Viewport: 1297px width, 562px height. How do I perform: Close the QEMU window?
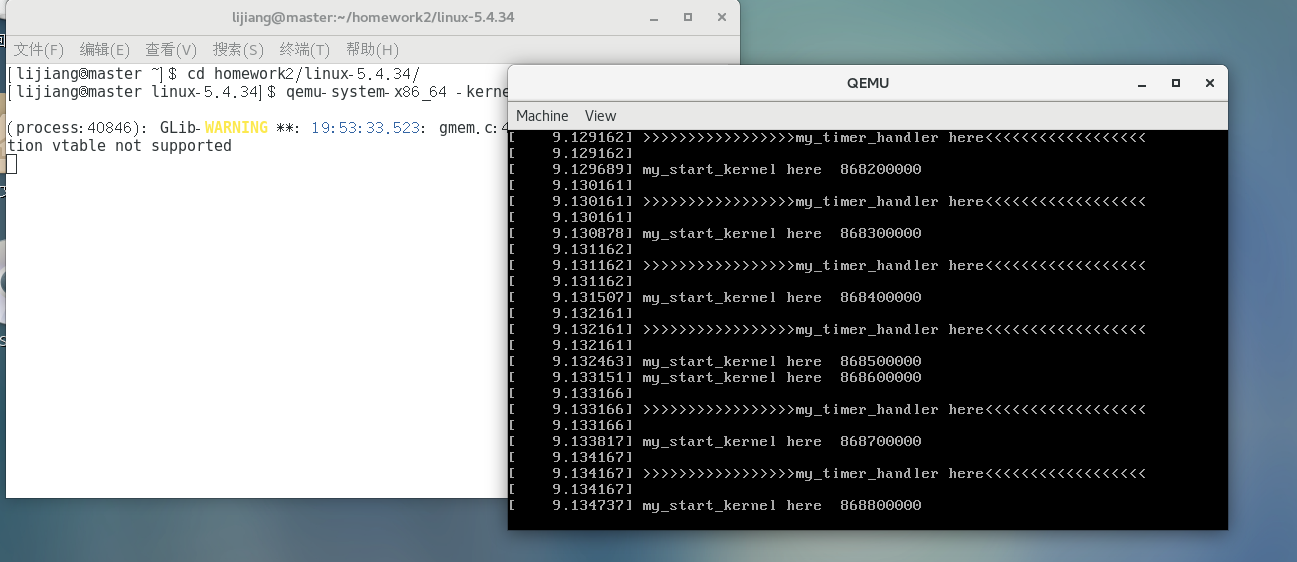click(1210, 84)
